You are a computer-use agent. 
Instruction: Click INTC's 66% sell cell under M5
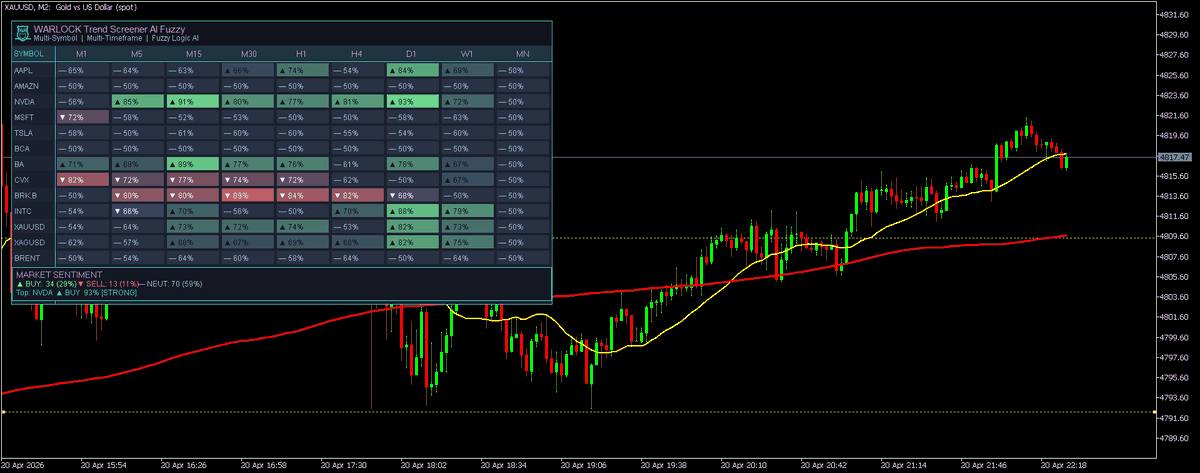137,211
